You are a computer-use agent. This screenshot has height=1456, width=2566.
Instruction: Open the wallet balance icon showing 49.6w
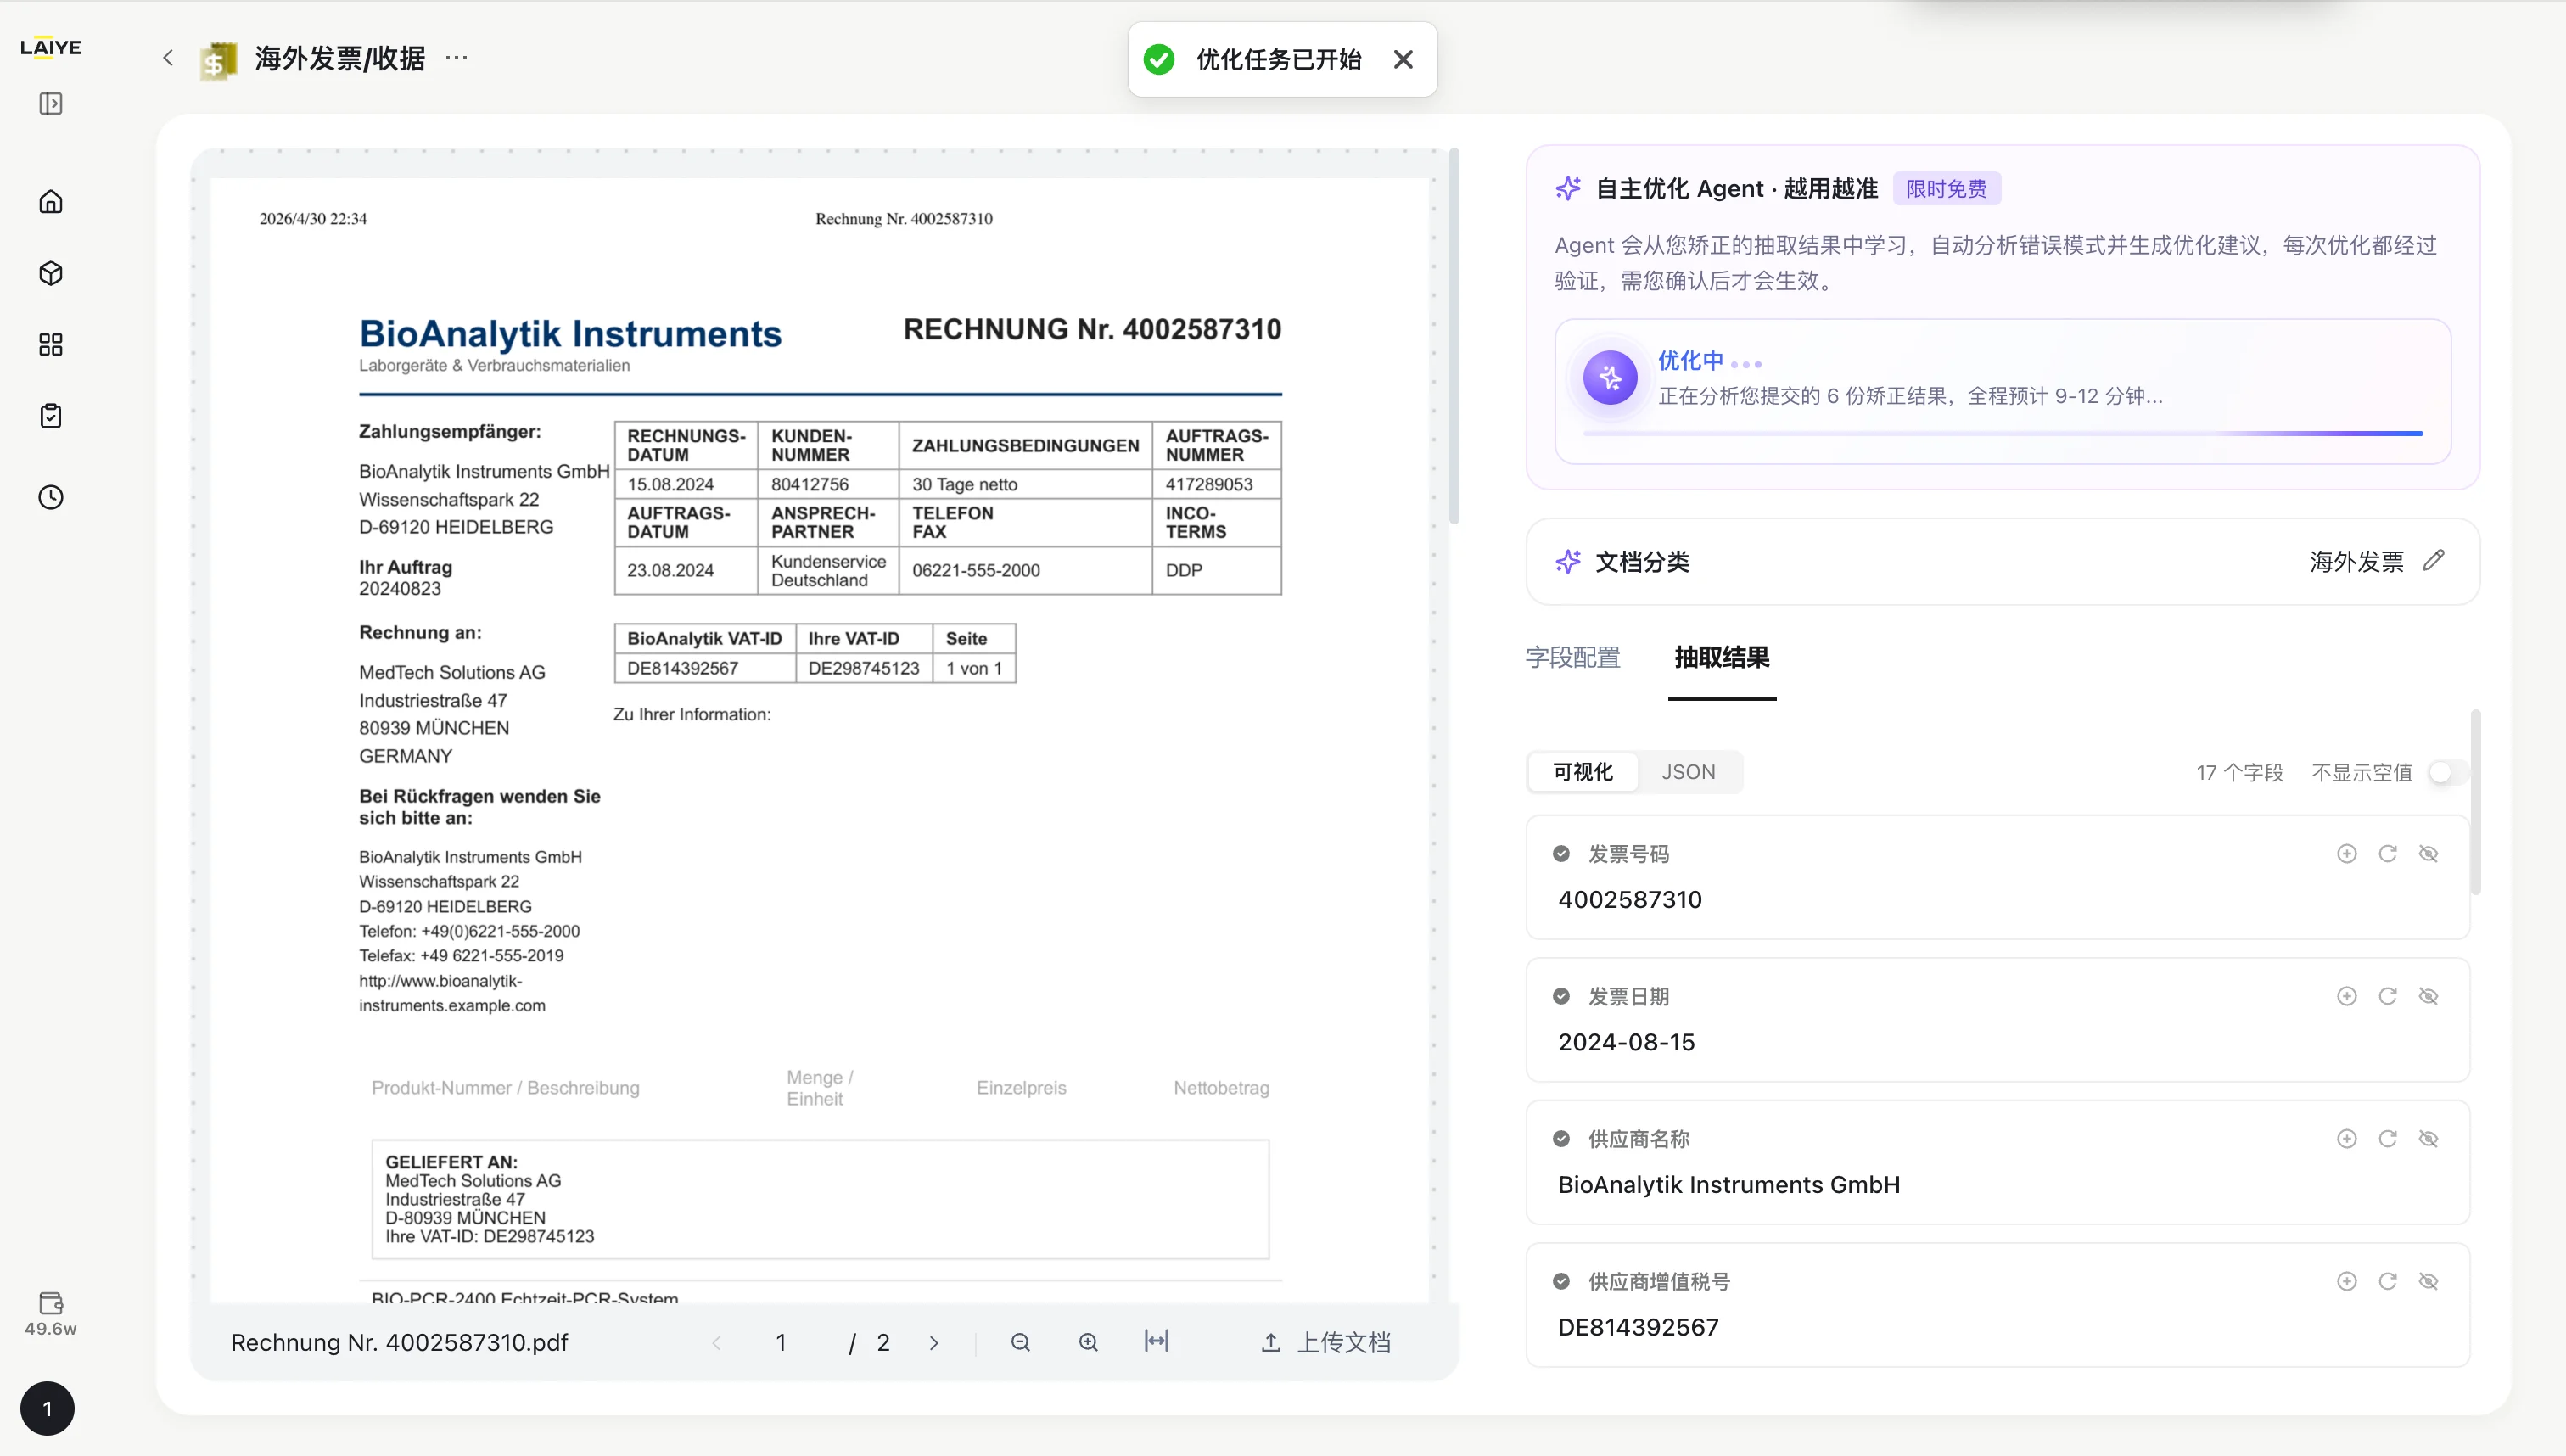[x=51, y=1313]
